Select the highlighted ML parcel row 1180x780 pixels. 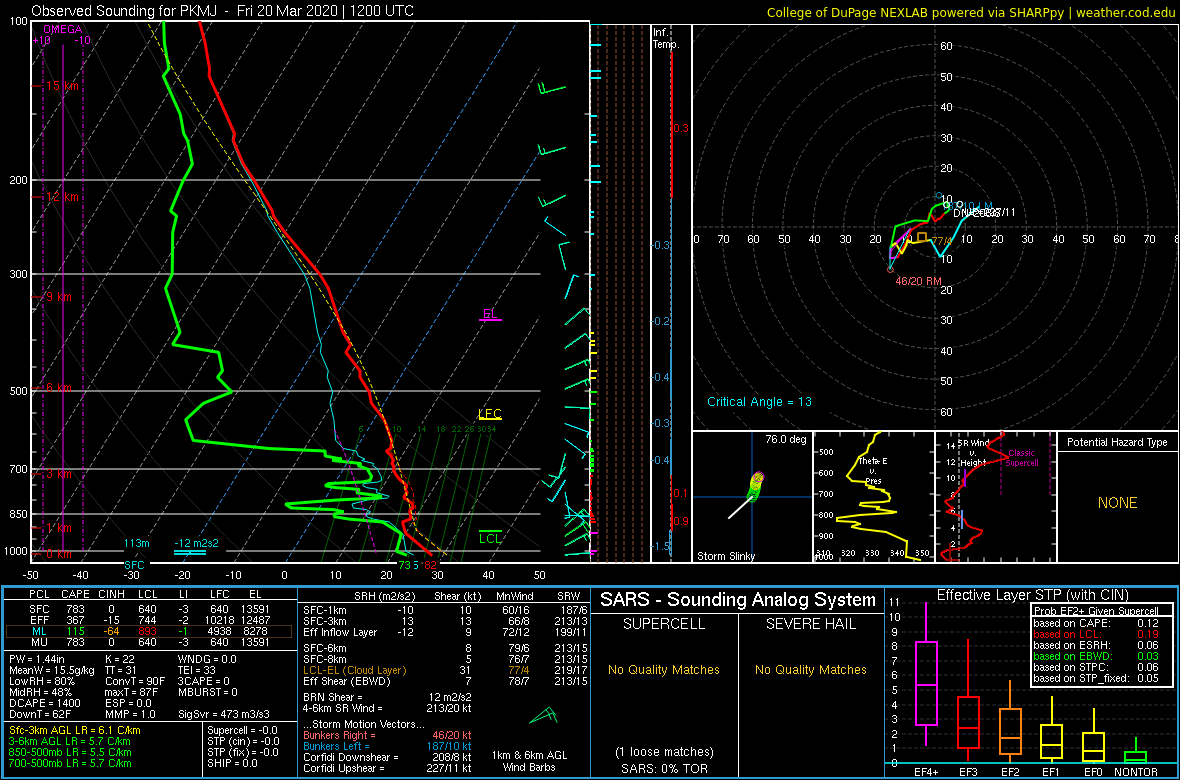tap(150, 631)
